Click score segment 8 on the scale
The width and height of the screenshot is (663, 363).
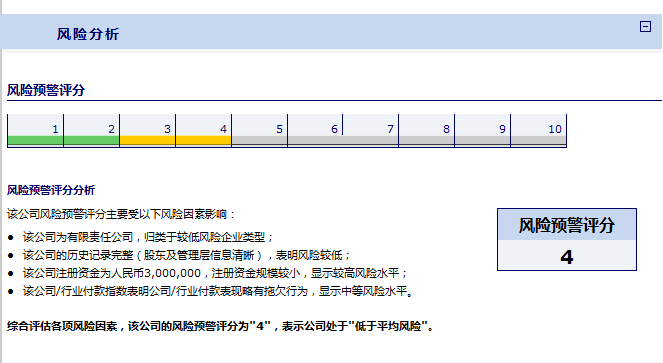coord(427,130)
